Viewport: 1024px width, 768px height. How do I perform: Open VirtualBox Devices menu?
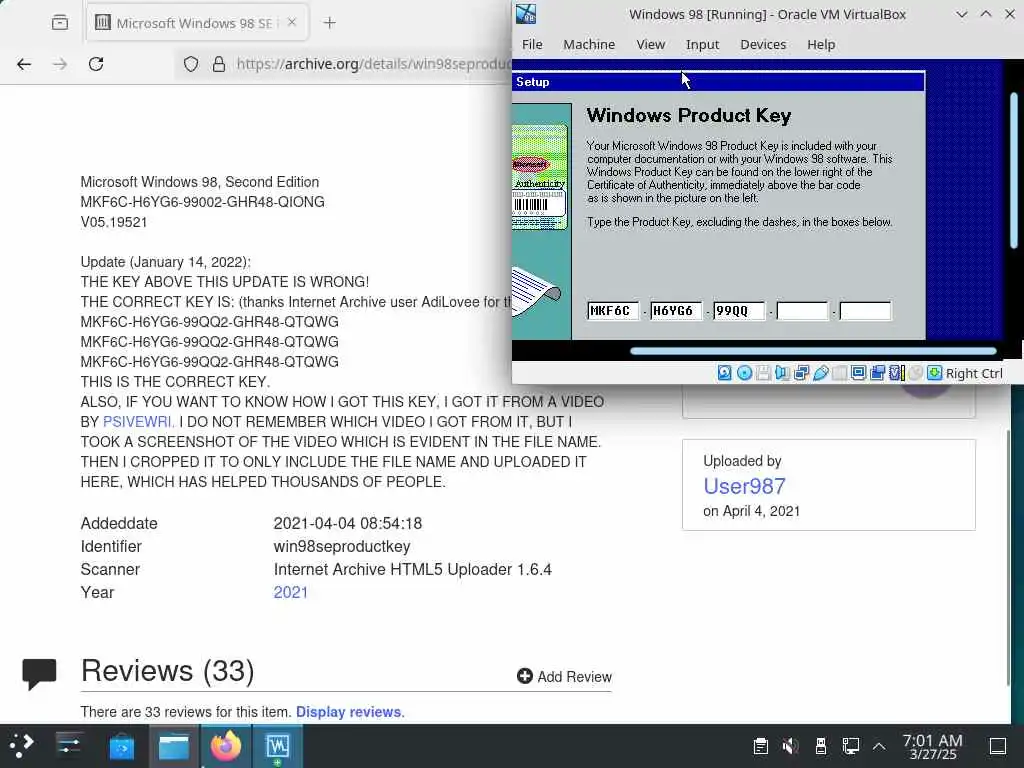tap(763, 44)
